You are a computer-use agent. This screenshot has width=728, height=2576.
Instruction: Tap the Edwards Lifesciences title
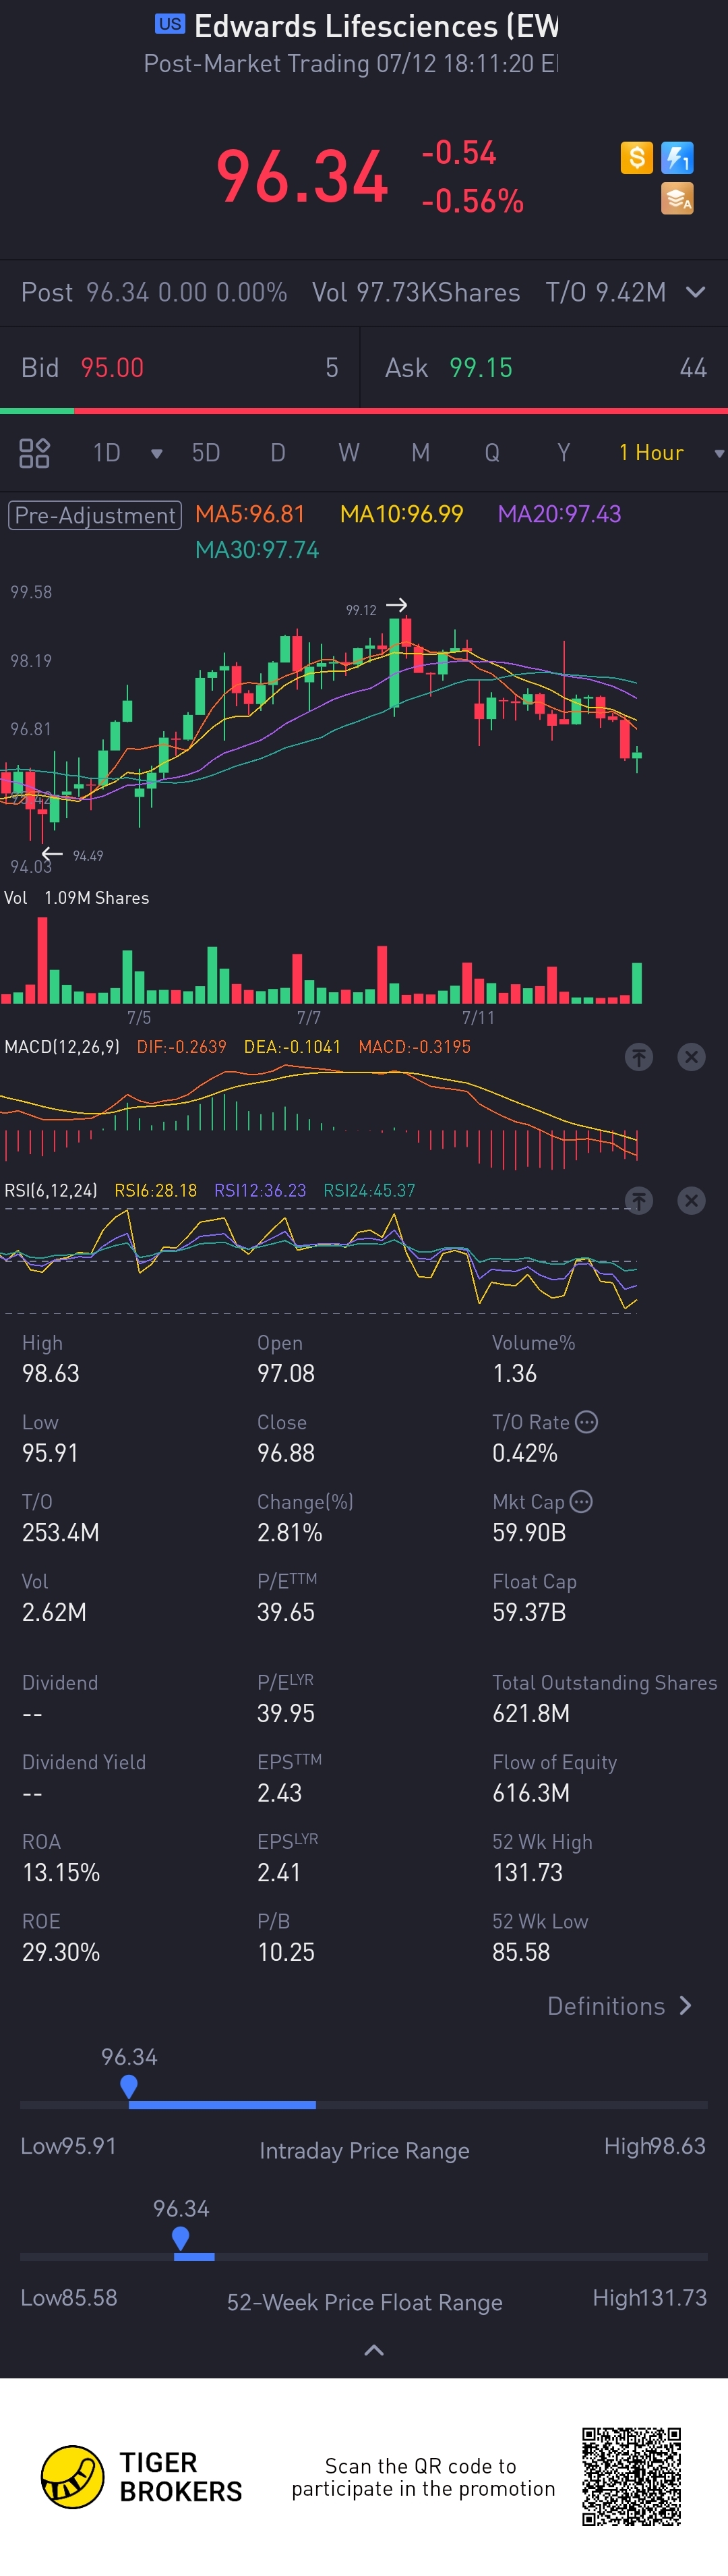coord(377,26)
